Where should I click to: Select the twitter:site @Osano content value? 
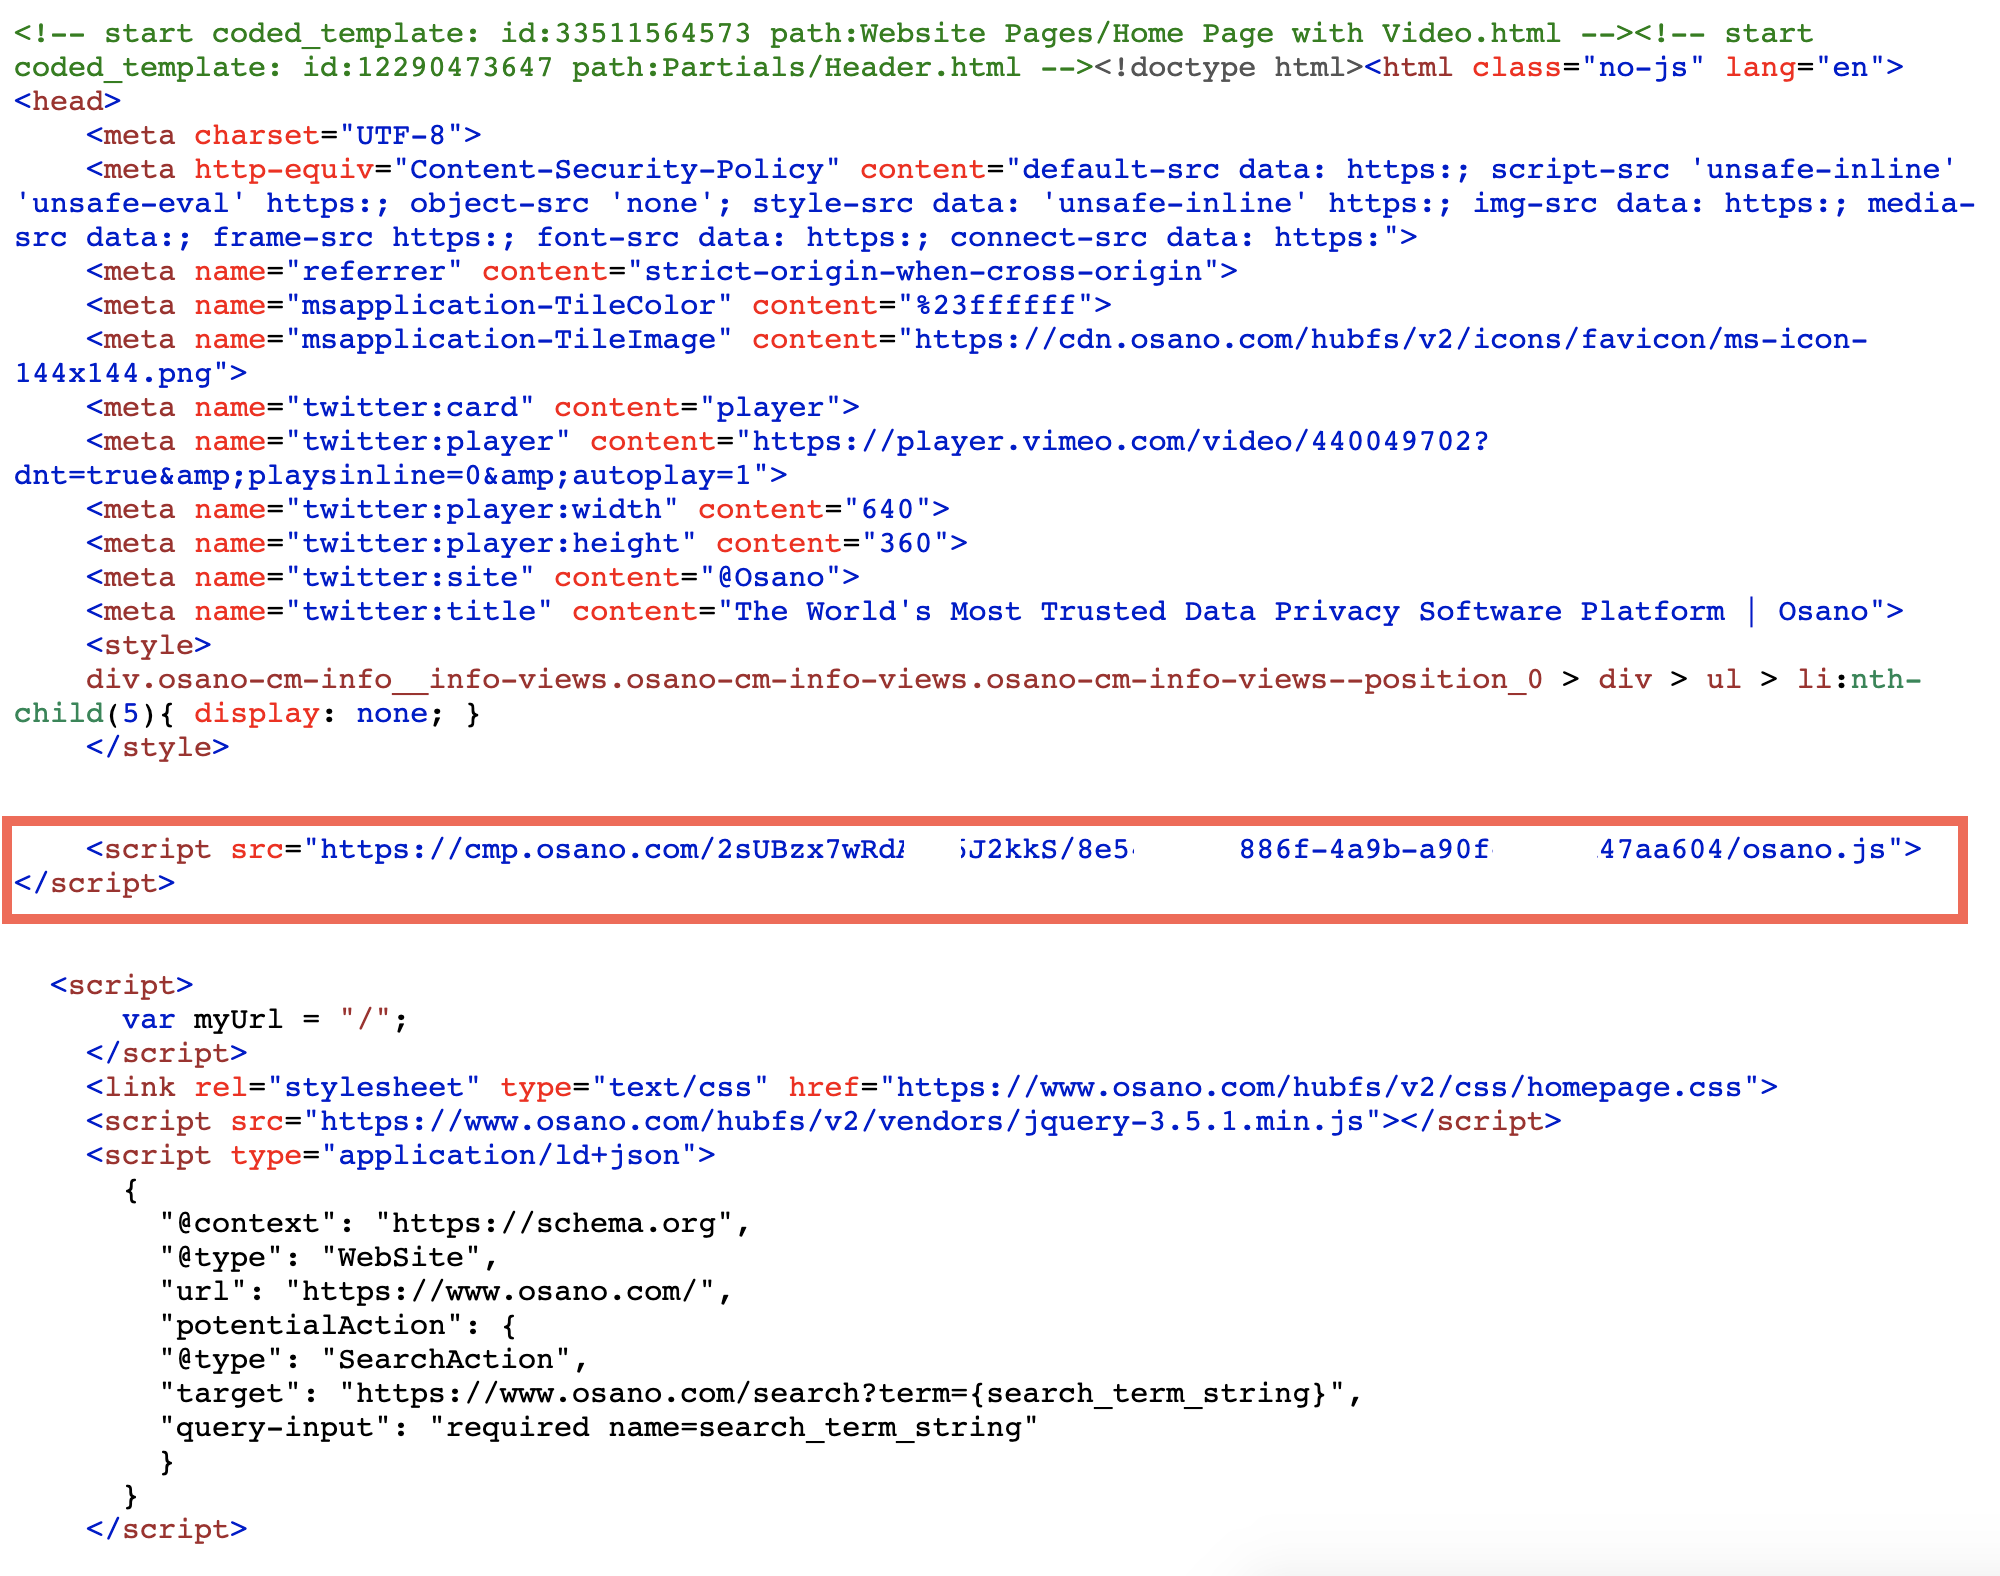click(x=770, y=576)
